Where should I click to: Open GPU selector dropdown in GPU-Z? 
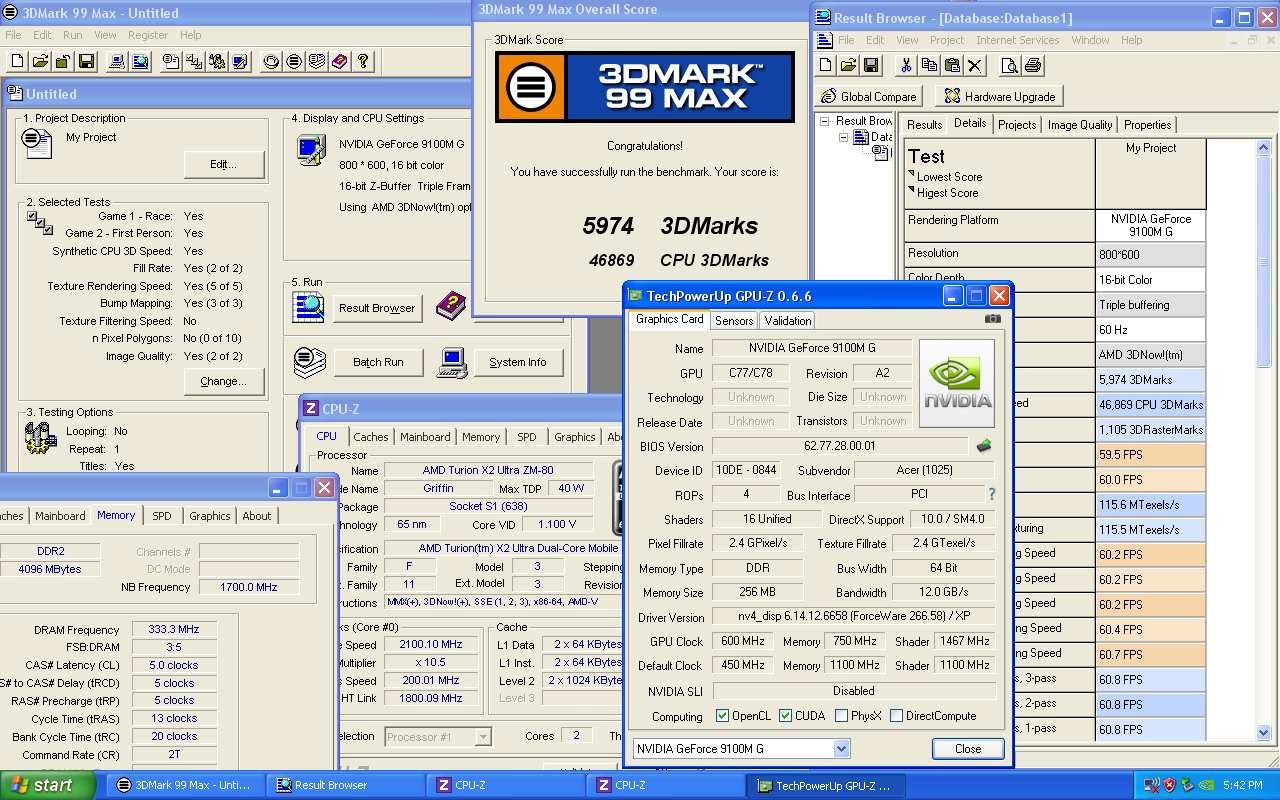[841, 748]
